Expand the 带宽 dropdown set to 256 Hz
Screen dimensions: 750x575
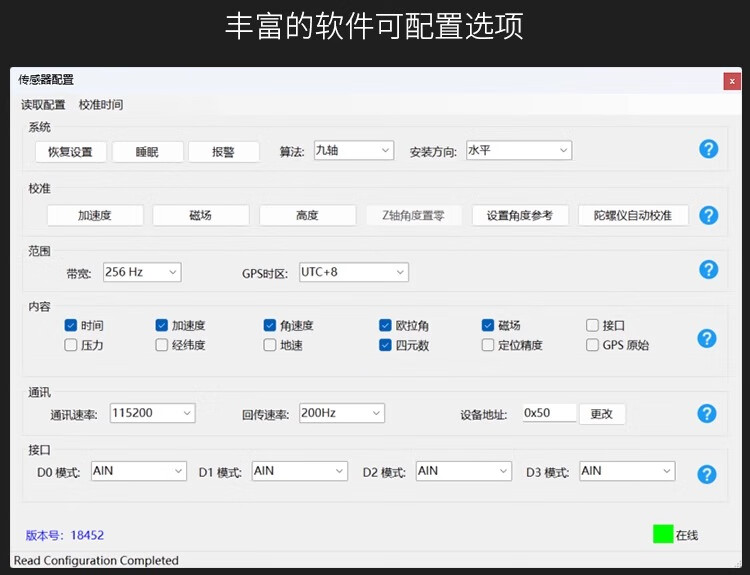(x=142, y=272)
